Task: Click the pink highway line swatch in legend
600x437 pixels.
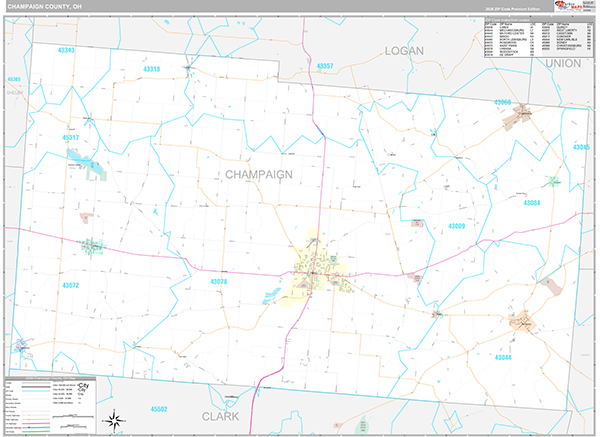Action: (36, 424)
